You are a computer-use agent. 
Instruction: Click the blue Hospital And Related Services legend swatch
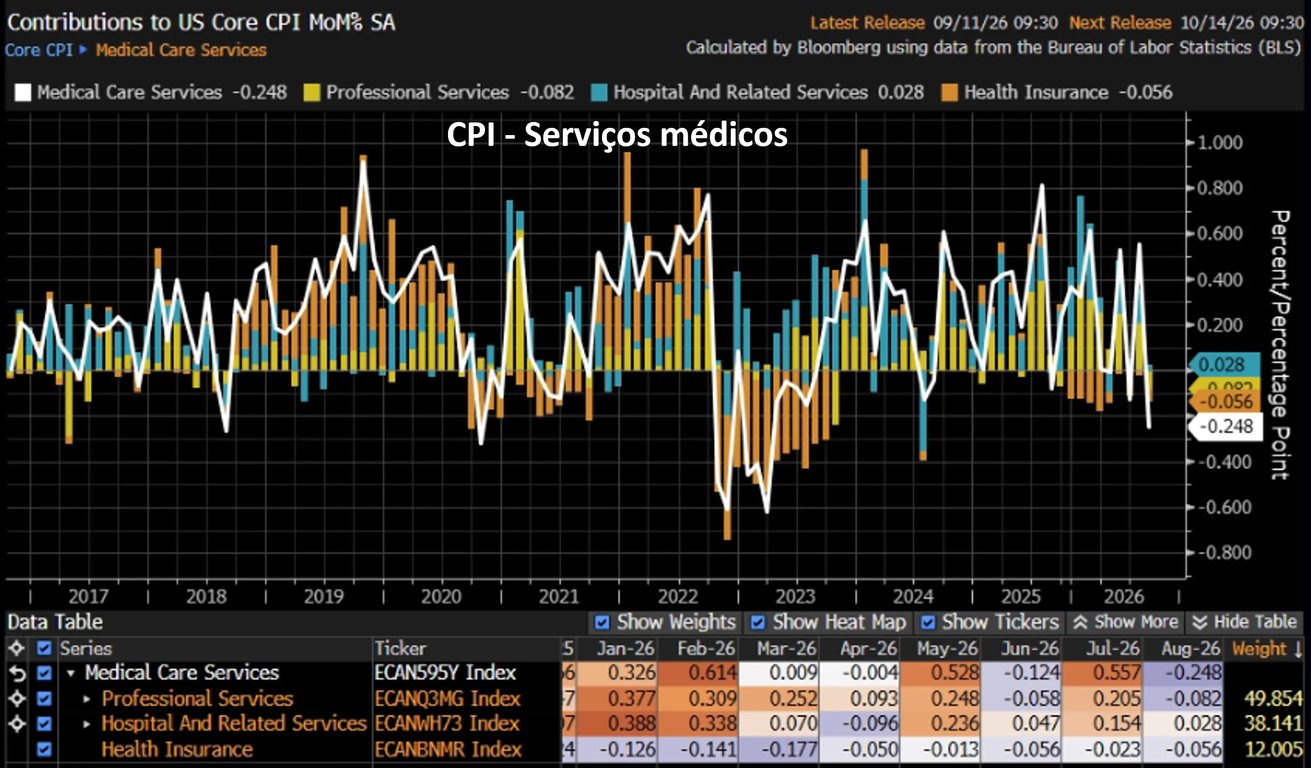click(599, 93)
